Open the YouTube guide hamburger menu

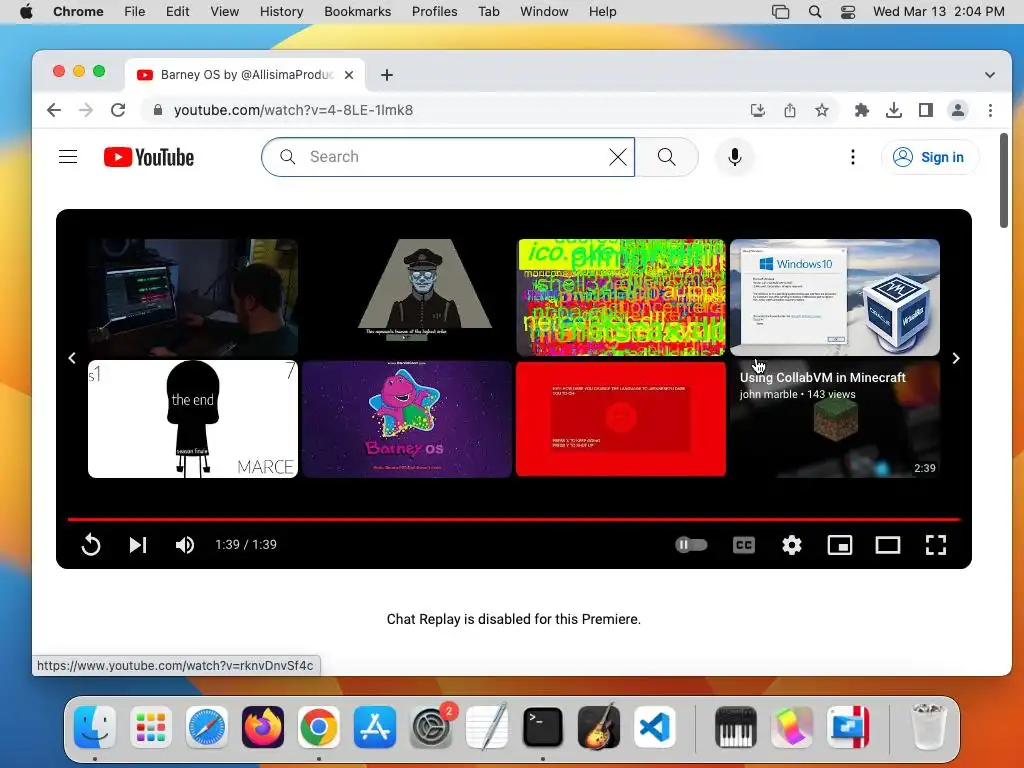[68, 157]
